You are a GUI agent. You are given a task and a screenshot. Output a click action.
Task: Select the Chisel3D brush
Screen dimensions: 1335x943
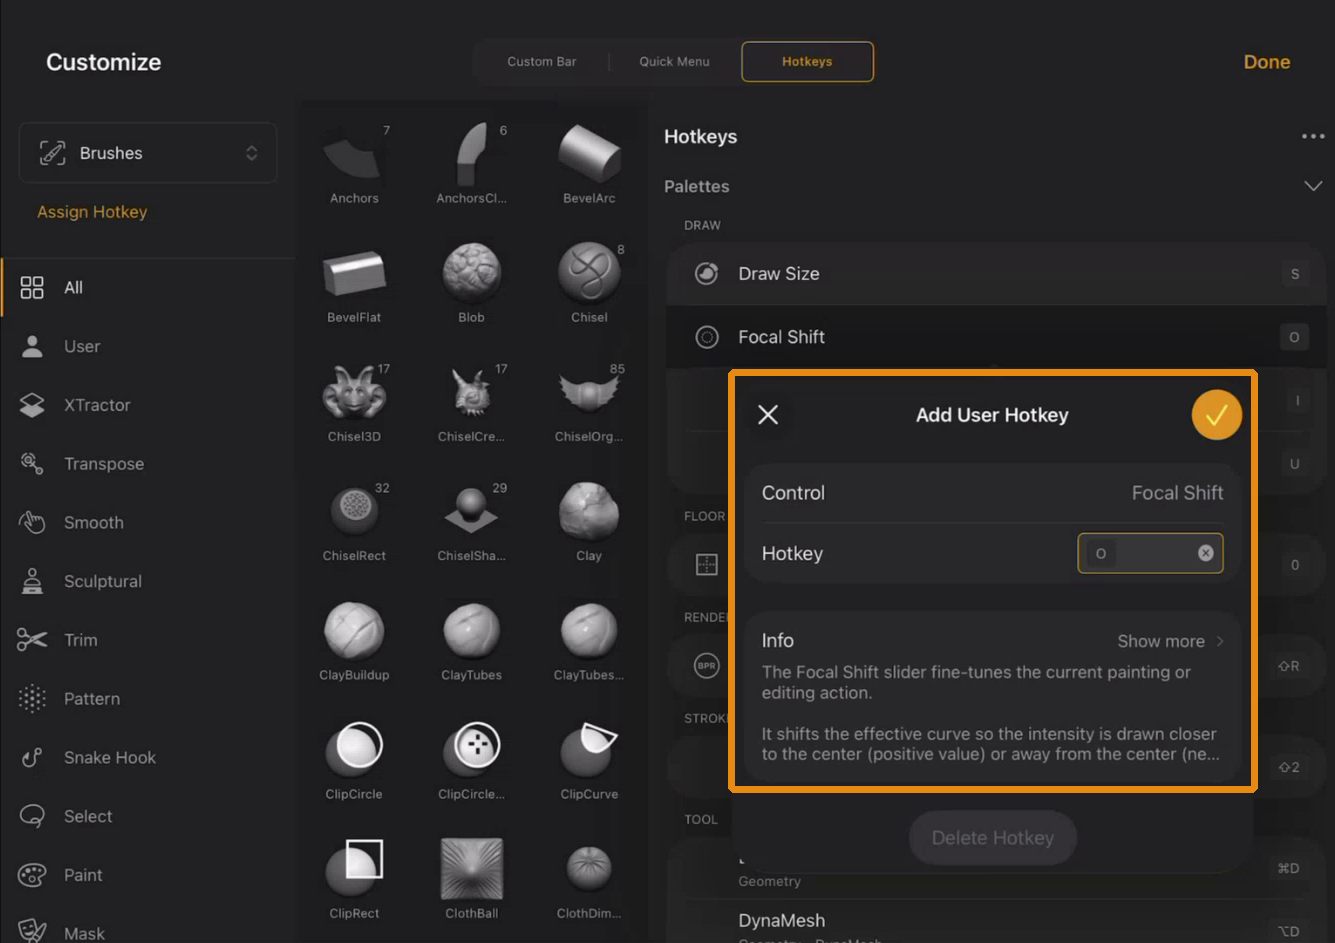(354, 402)
